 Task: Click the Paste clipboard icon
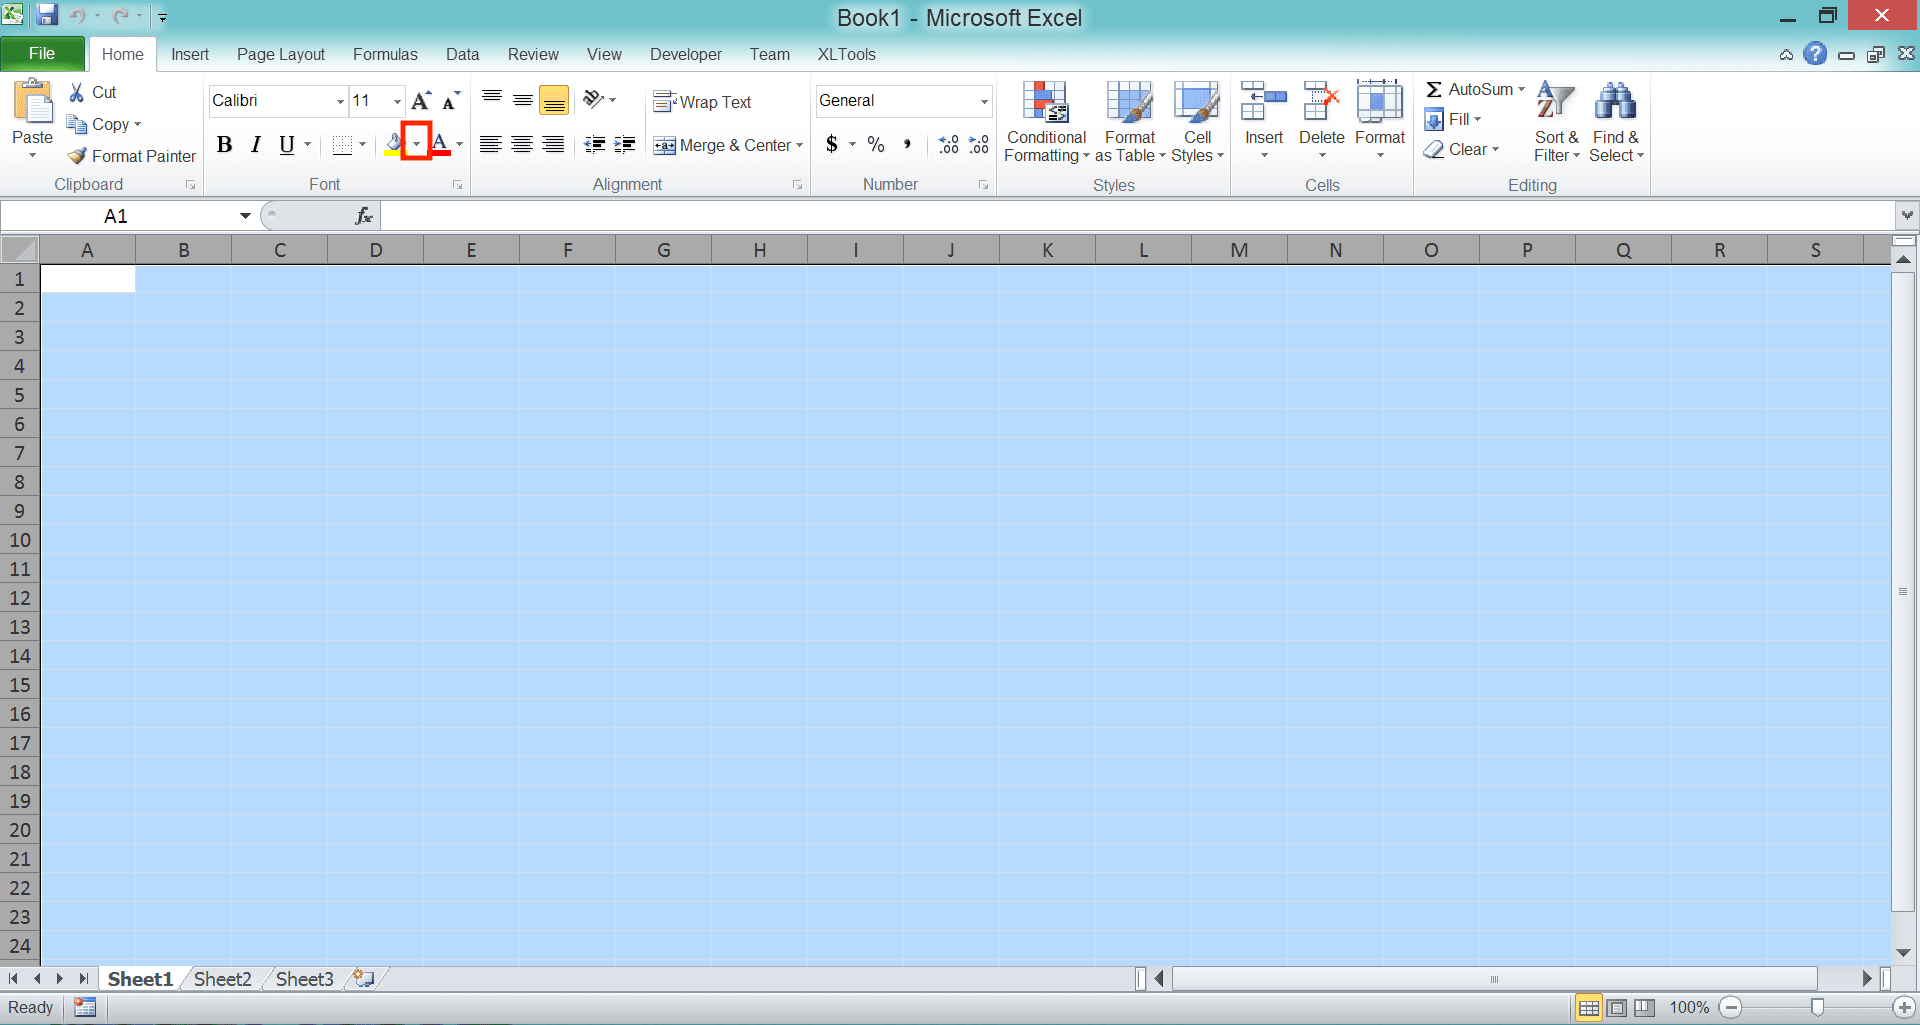33,102
